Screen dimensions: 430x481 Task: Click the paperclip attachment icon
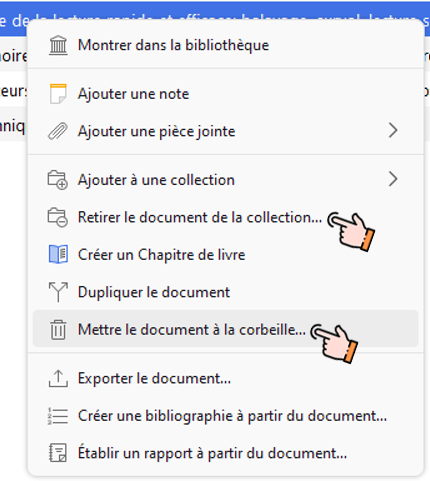(x=58, y=131)
